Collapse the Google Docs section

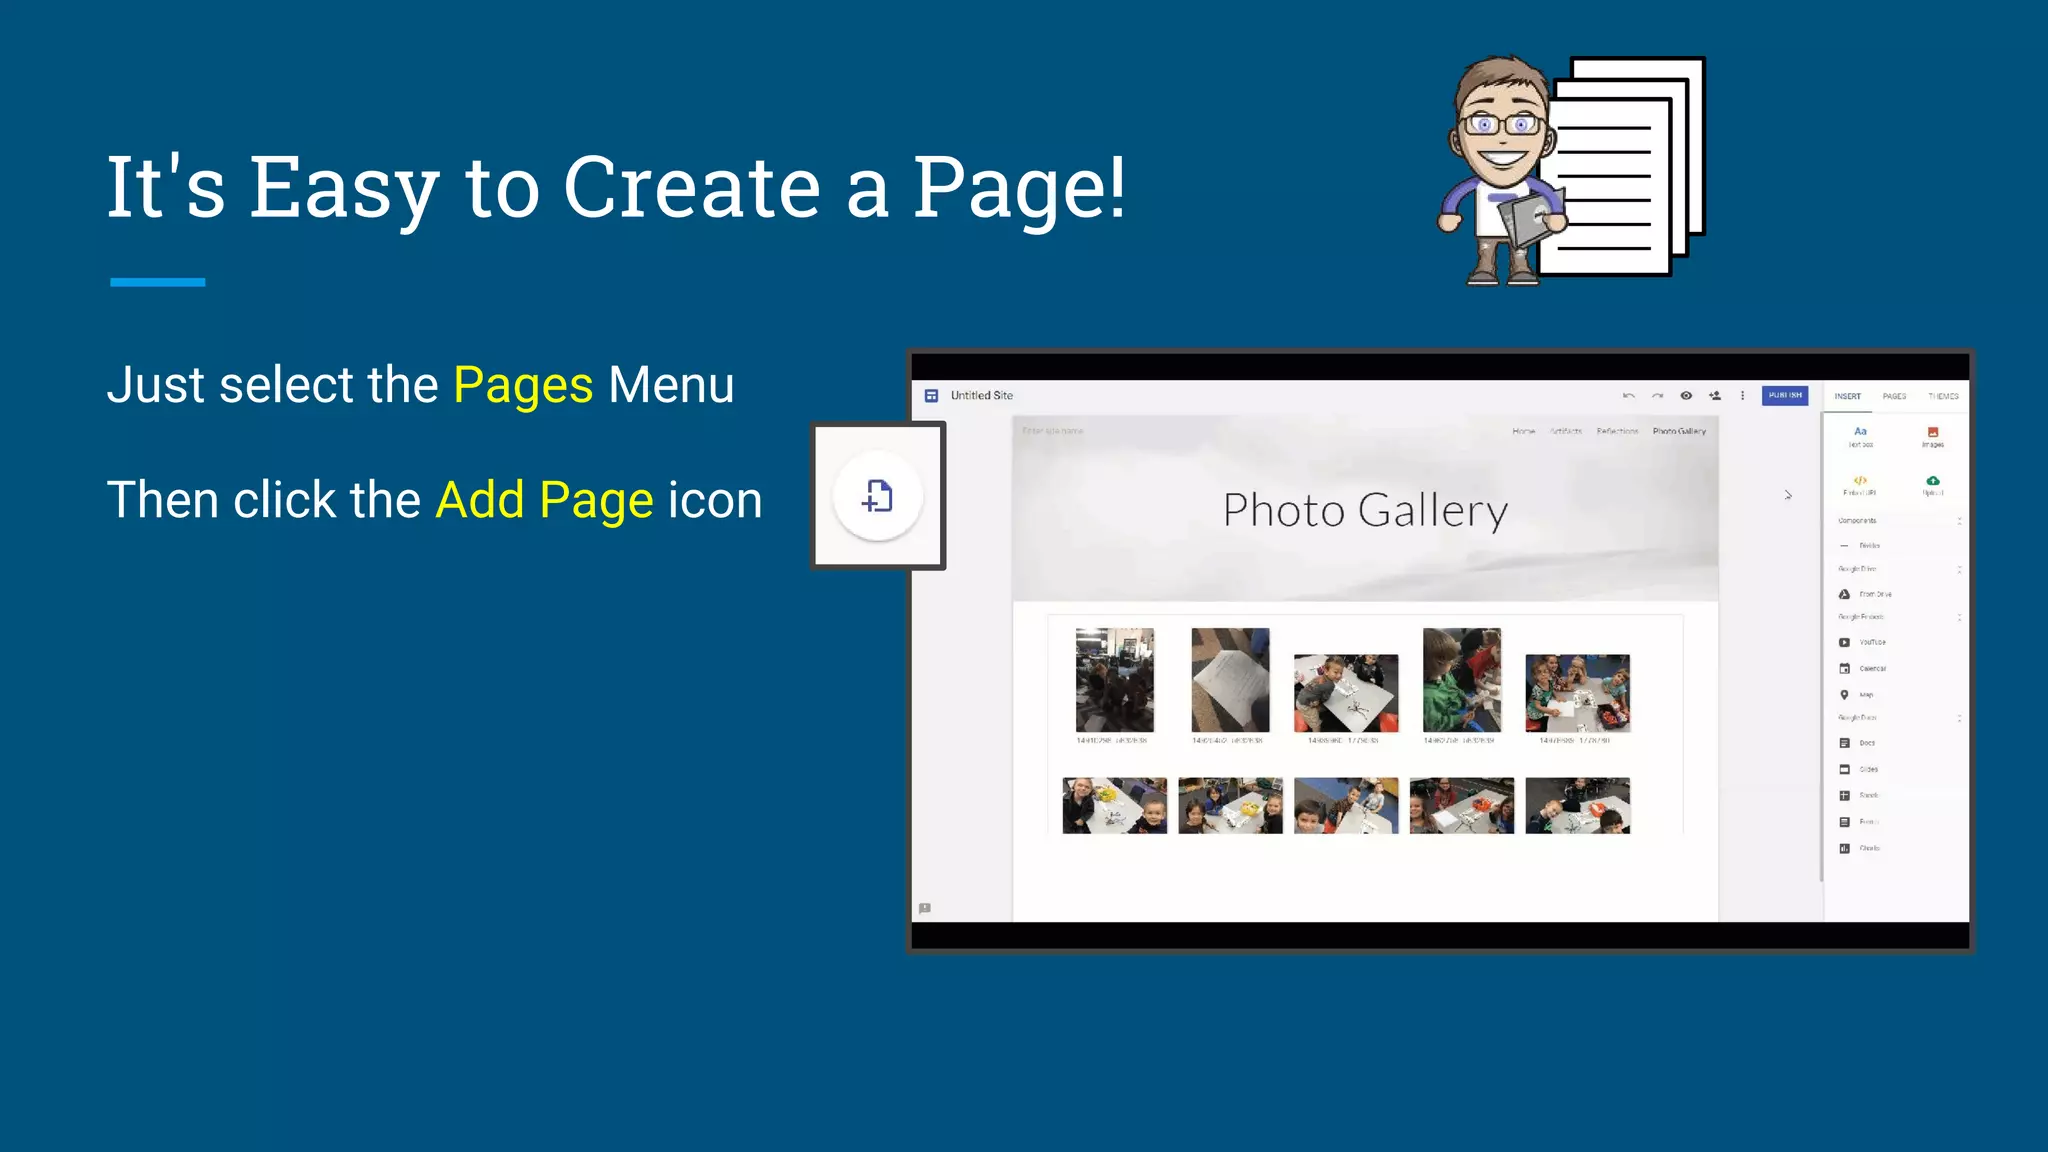point(1959,718)
